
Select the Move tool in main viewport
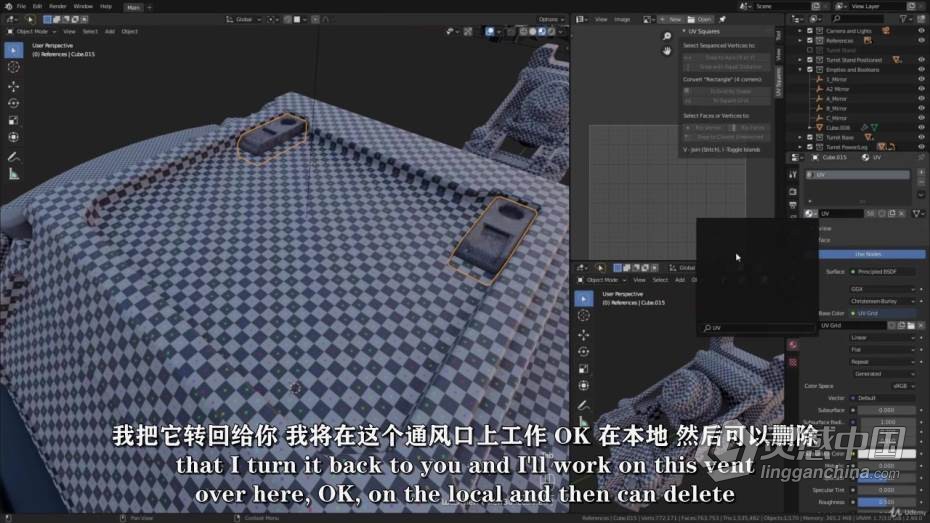click(x=14, y=87)
